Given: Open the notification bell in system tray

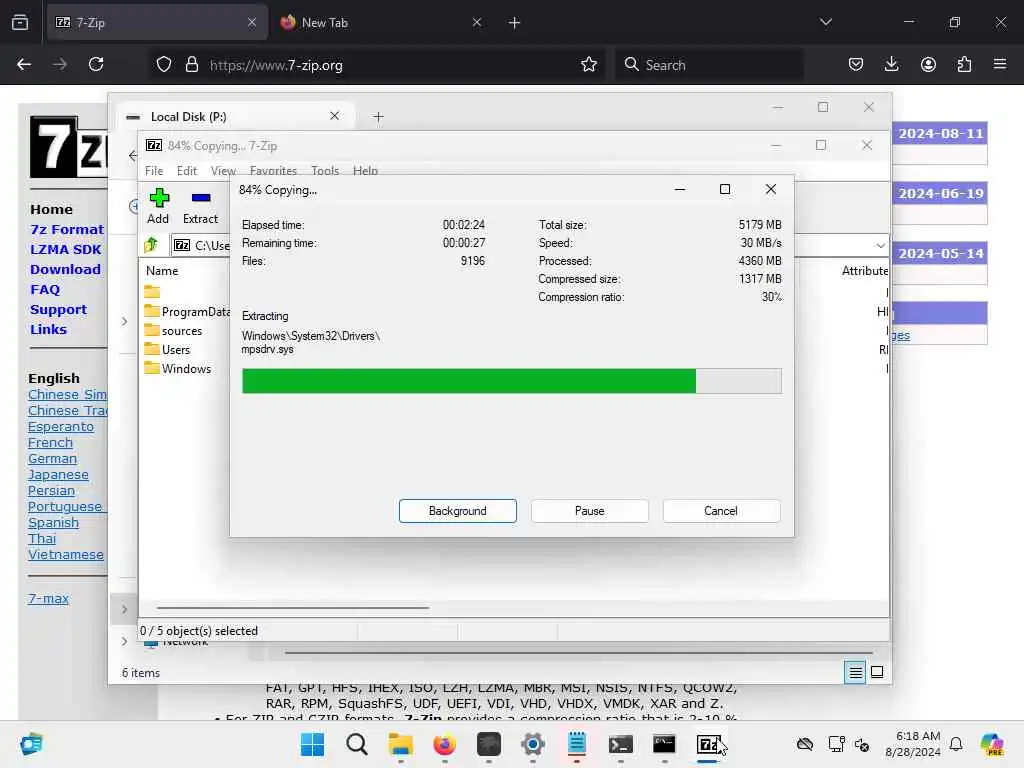Looking at the screenshot, I should pos(956,744).
